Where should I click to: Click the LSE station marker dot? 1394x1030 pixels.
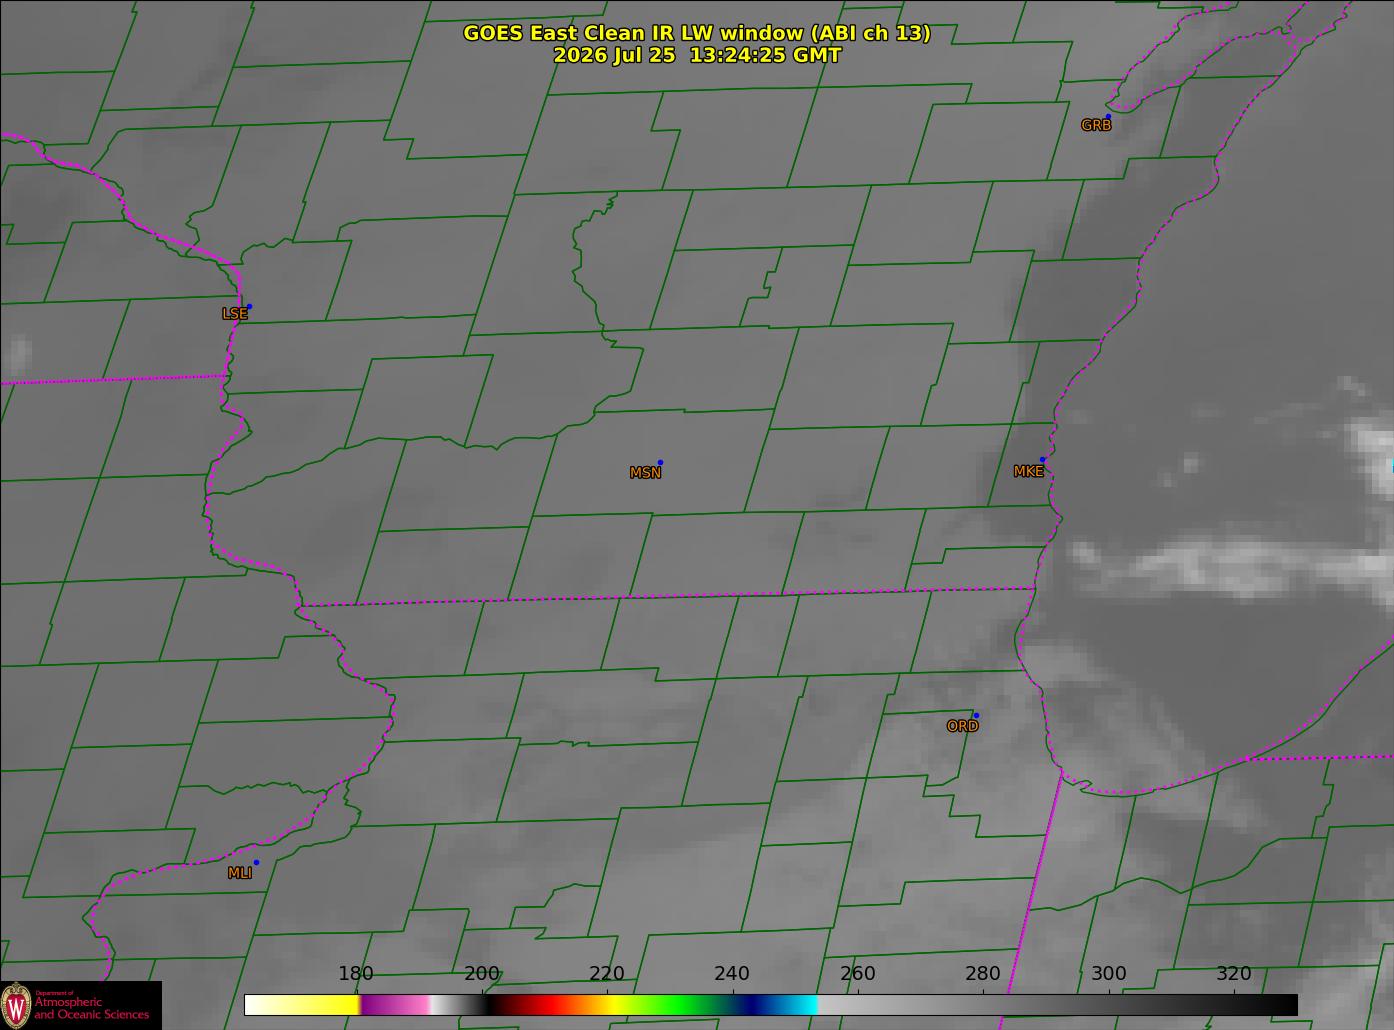pos(249,306)
